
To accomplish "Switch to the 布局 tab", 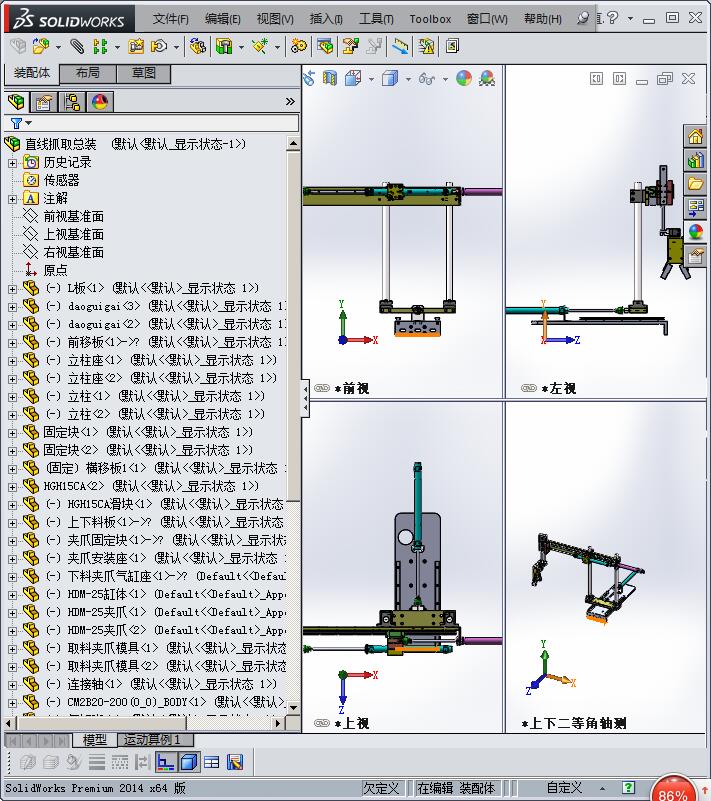I will tap(88, 74).
